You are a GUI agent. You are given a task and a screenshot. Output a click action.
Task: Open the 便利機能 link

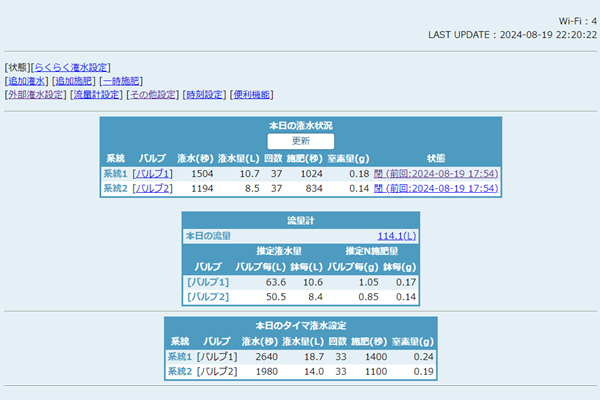pyautogui.click(x=251, y=95)
